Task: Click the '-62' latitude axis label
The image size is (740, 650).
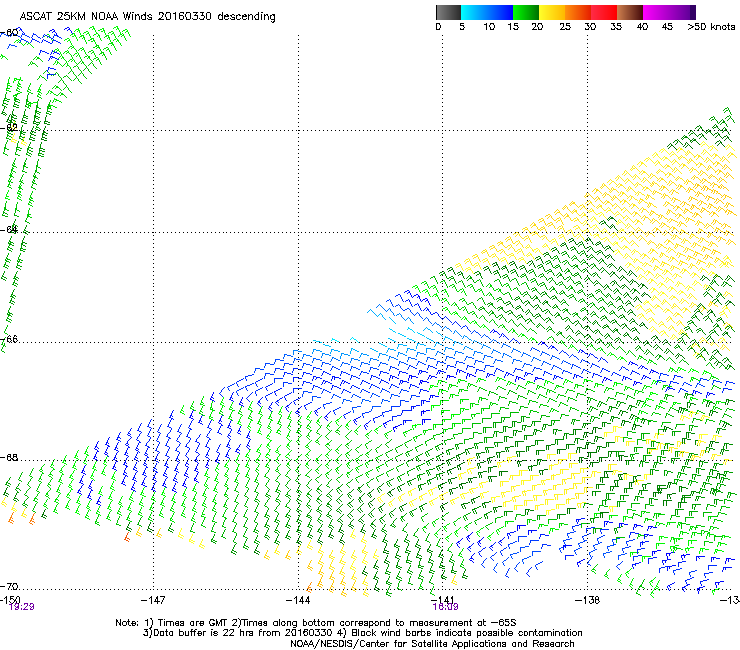Action: tap(9, 127)
